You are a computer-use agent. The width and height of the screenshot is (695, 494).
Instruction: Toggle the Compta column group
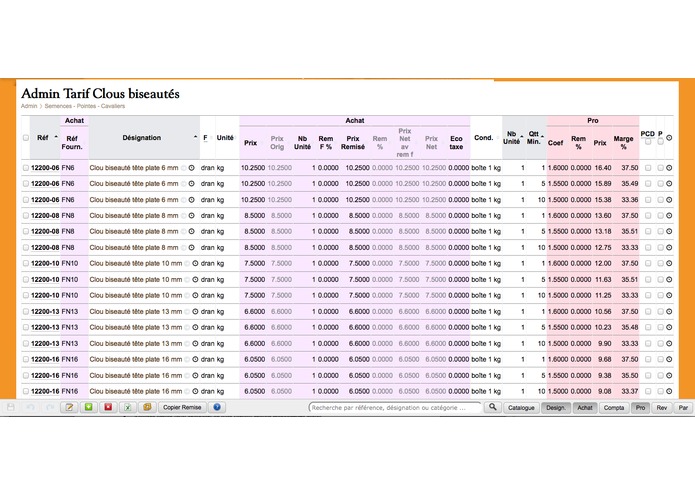tap(613, 408)
